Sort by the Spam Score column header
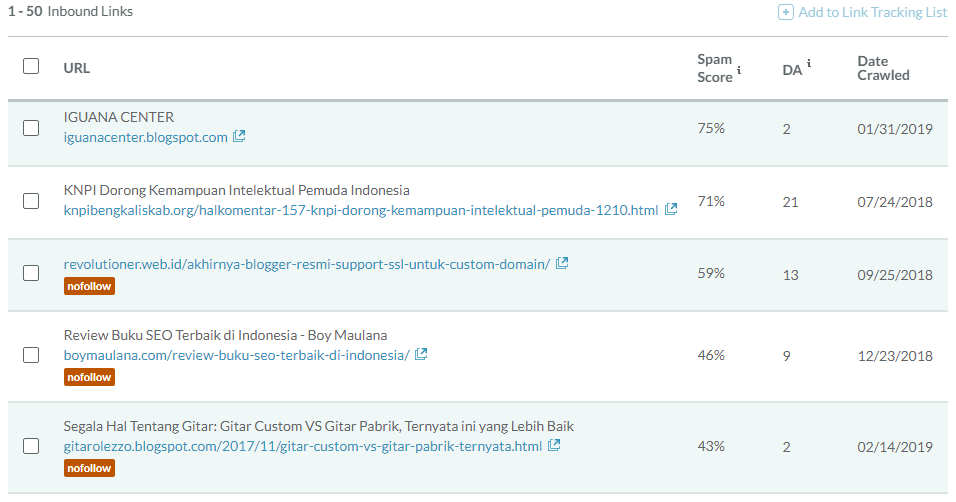The width and height of the screenshot is (956, 502). click(x=715, y=68)
